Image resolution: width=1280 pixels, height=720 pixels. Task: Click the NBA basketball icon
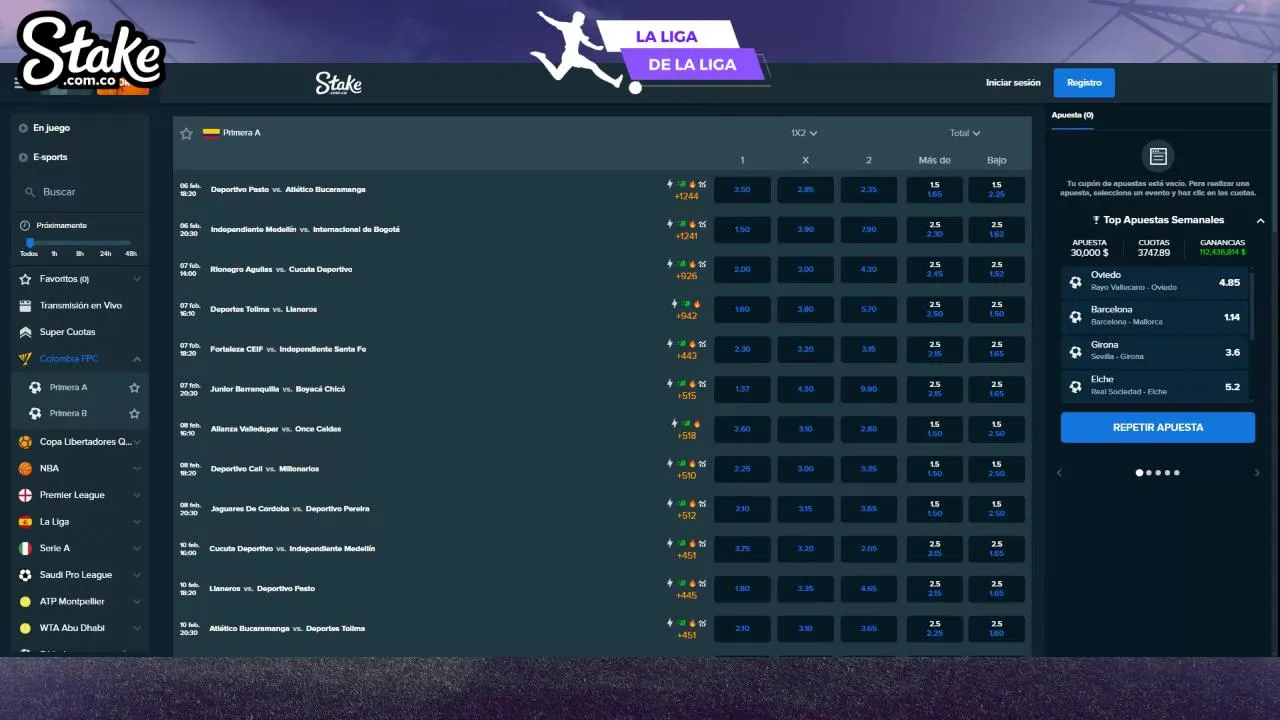click(x=26, y=468)
